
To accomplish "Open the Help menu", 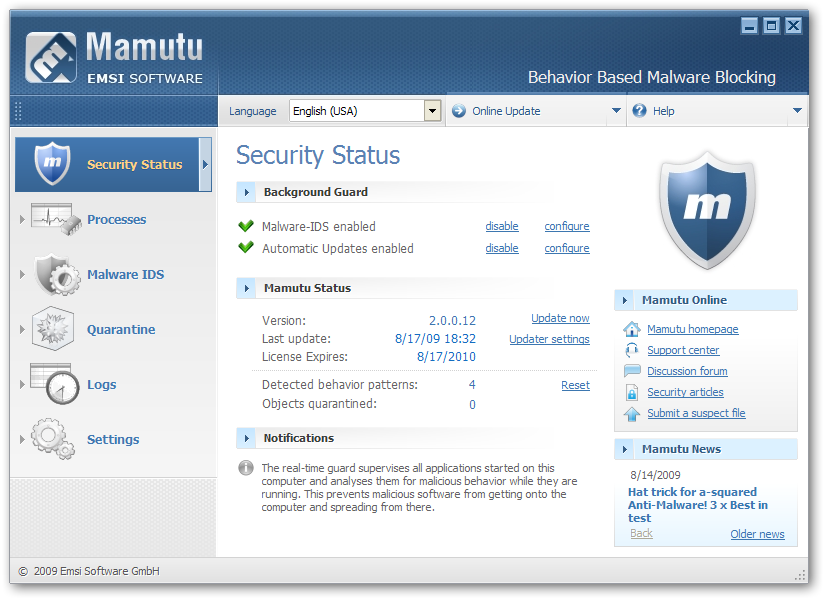I will pyautogui.click(x=717, y=111).
